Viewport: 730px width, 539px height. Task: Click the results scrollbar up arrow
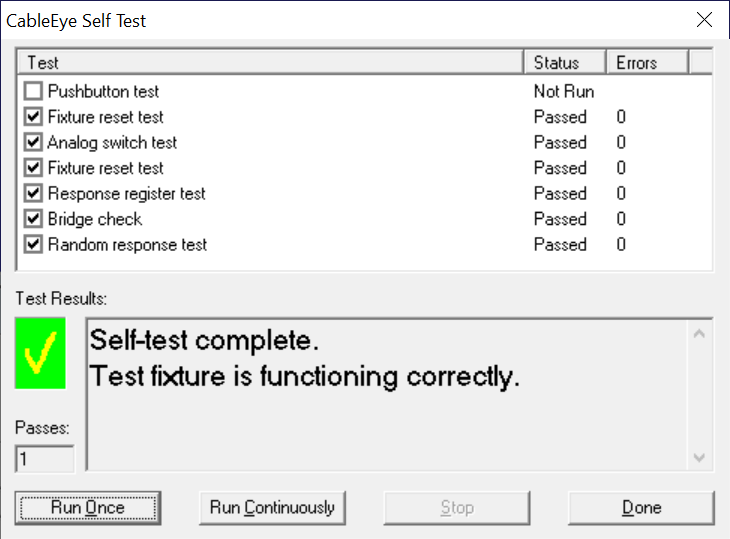[x=699, y=334]
